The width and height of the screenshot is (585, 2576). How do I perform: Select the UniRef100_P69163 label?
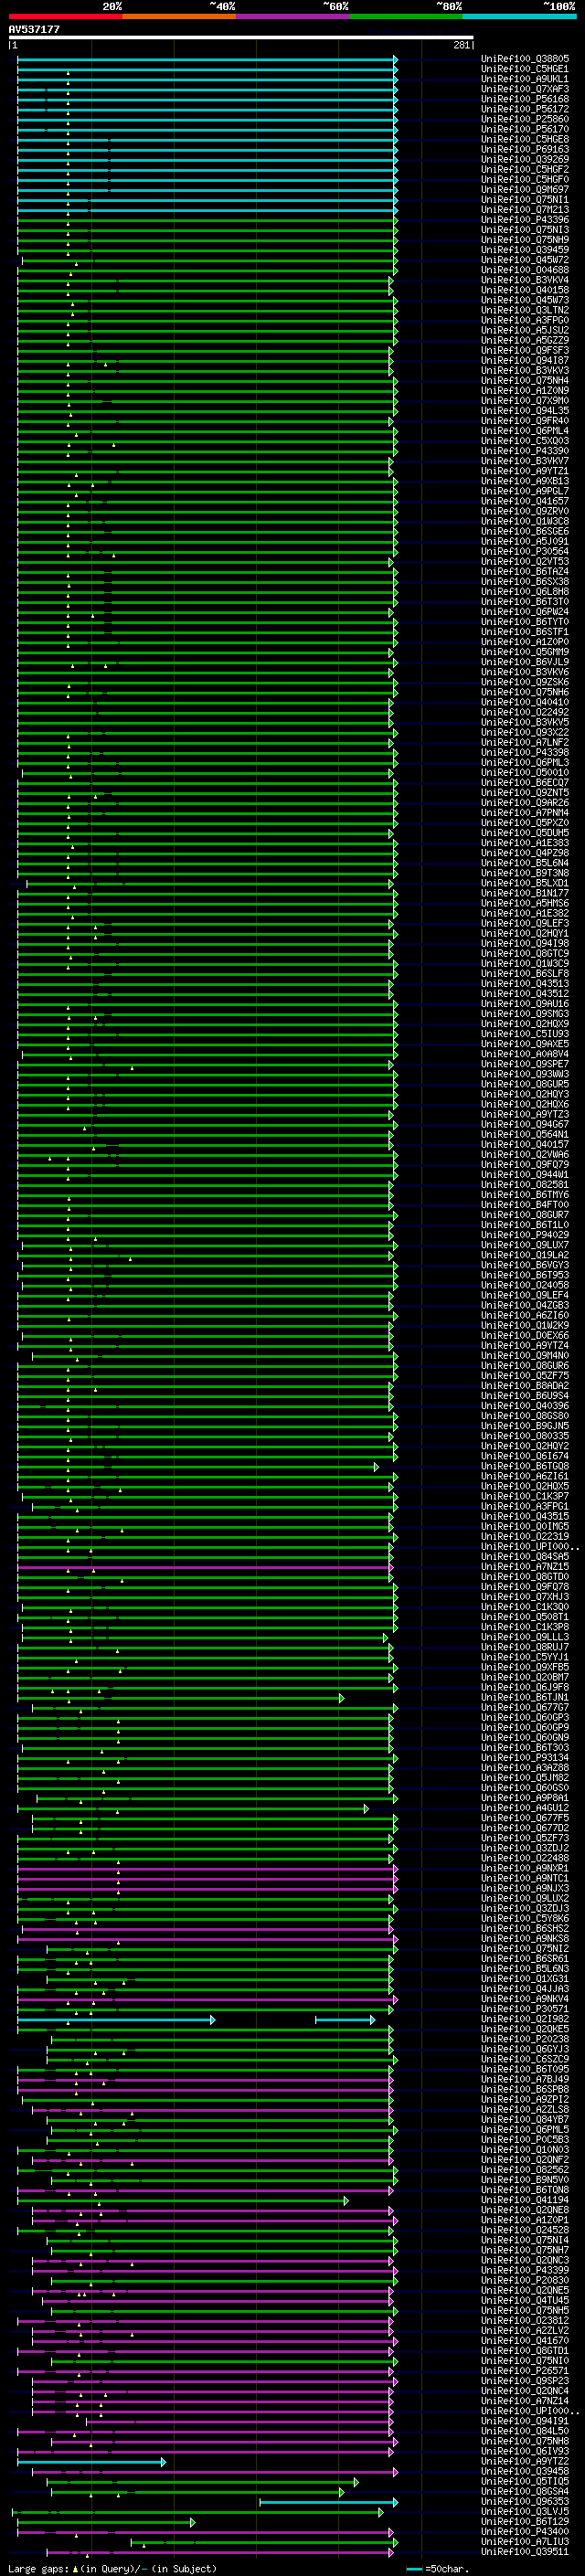(x=525, y=150)
